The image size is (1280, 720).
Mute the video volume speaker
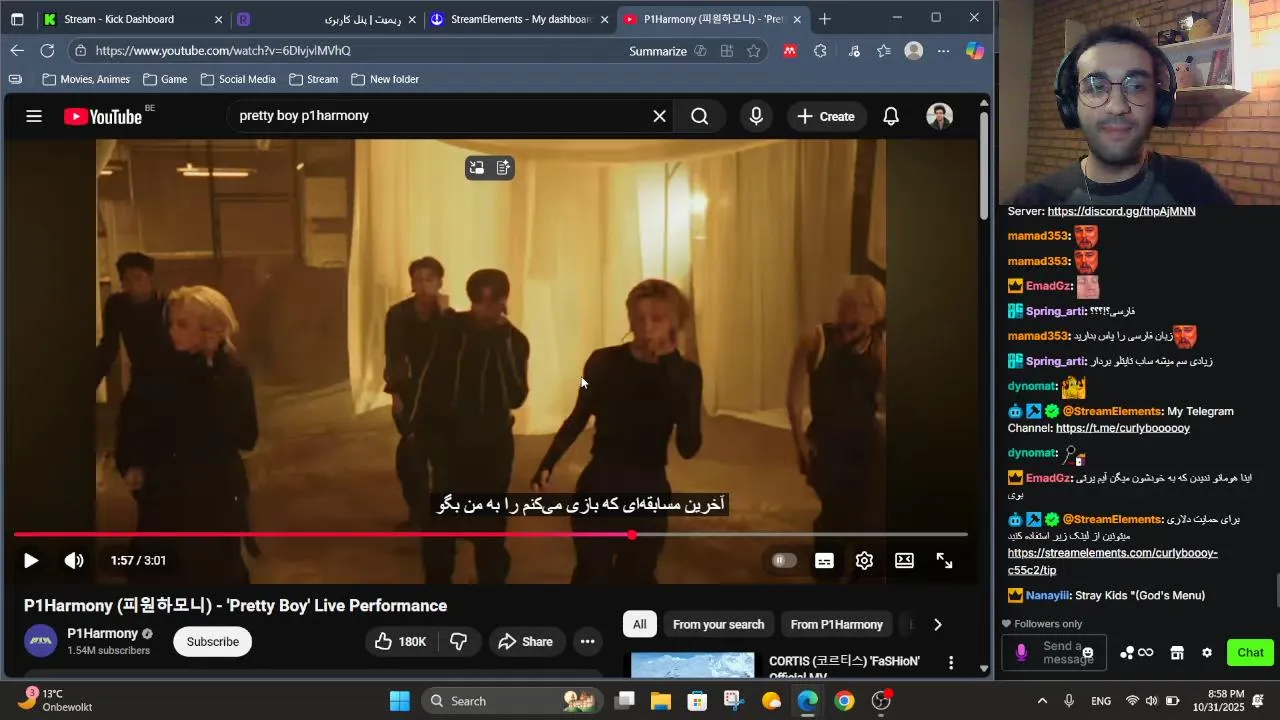coord(74,561)
